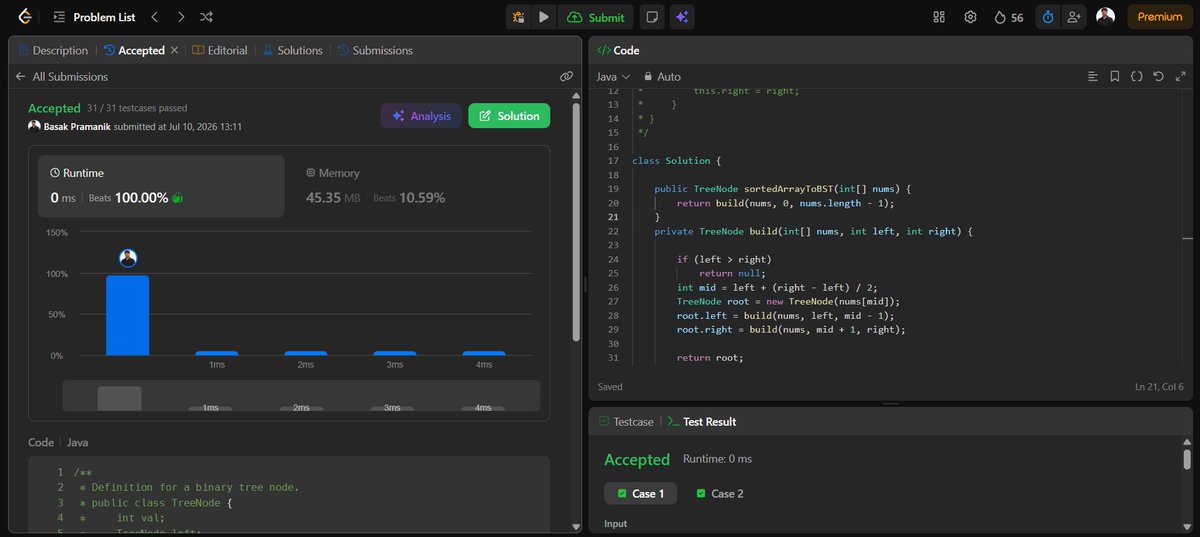Open the settings gear icon
The width and height of the screenshot is (1200, 537).
tap(970, 17)
